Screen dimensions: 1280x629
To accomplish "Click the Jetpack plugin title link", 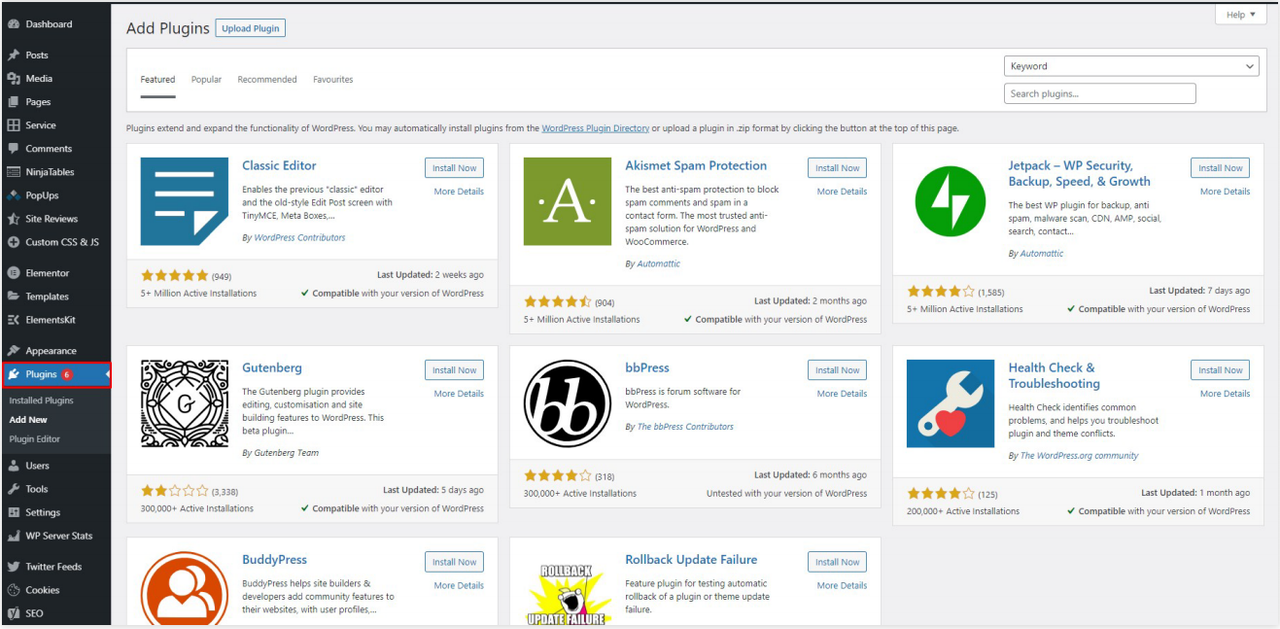I will [x=1079, y=174].
